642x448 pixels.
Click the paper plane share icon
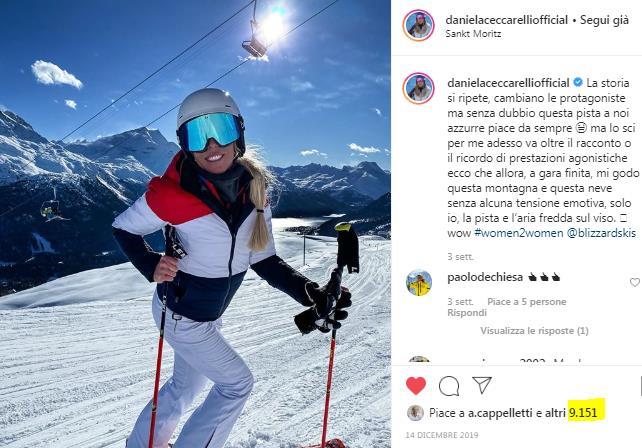482,385
